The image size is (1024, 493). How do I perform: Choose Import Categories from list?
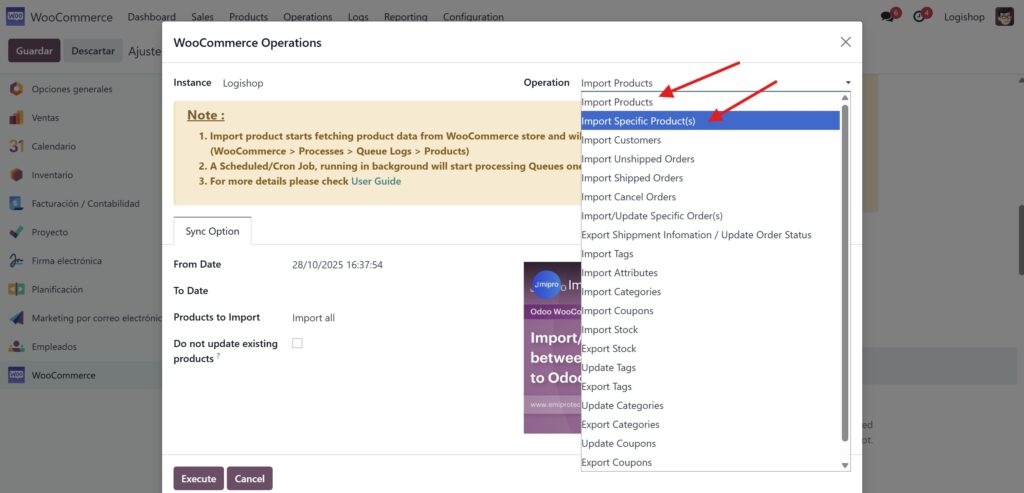coord(710,291)
